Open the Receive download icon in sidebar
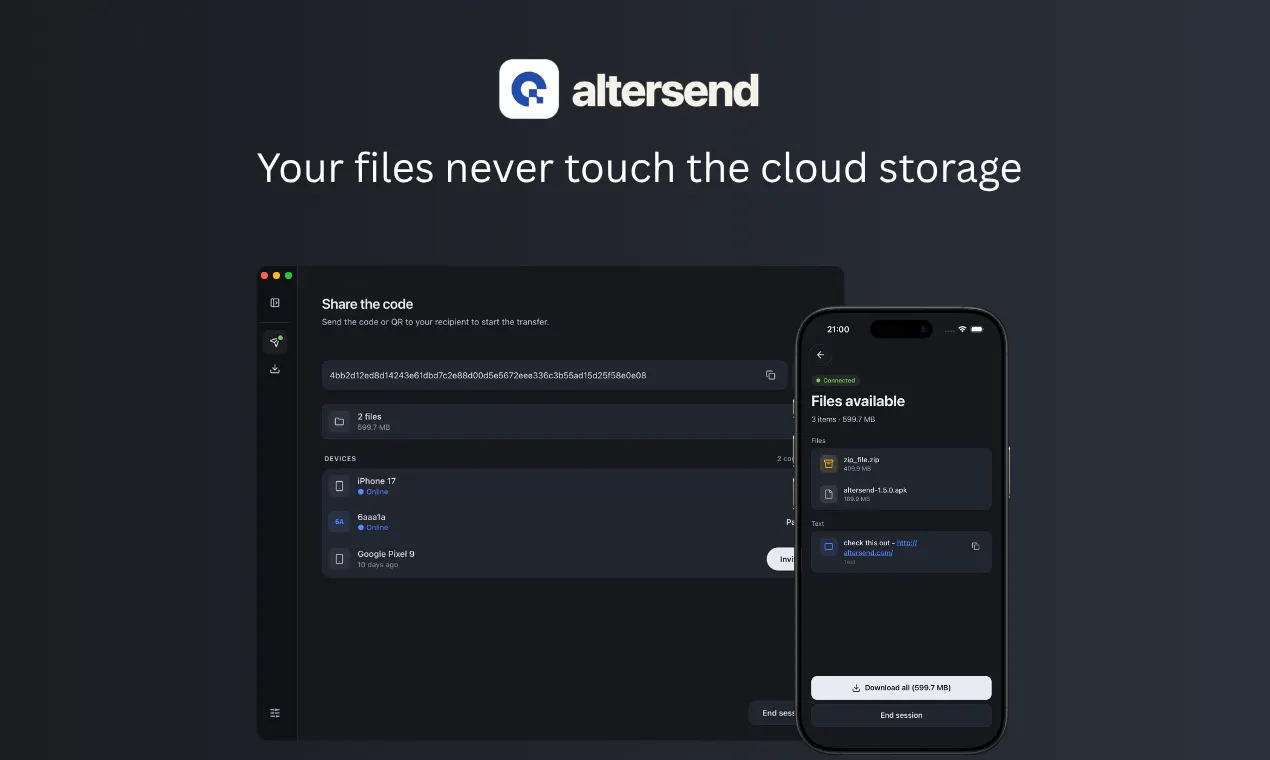This screenshot has width=1270, height=760. click(275, 369)
